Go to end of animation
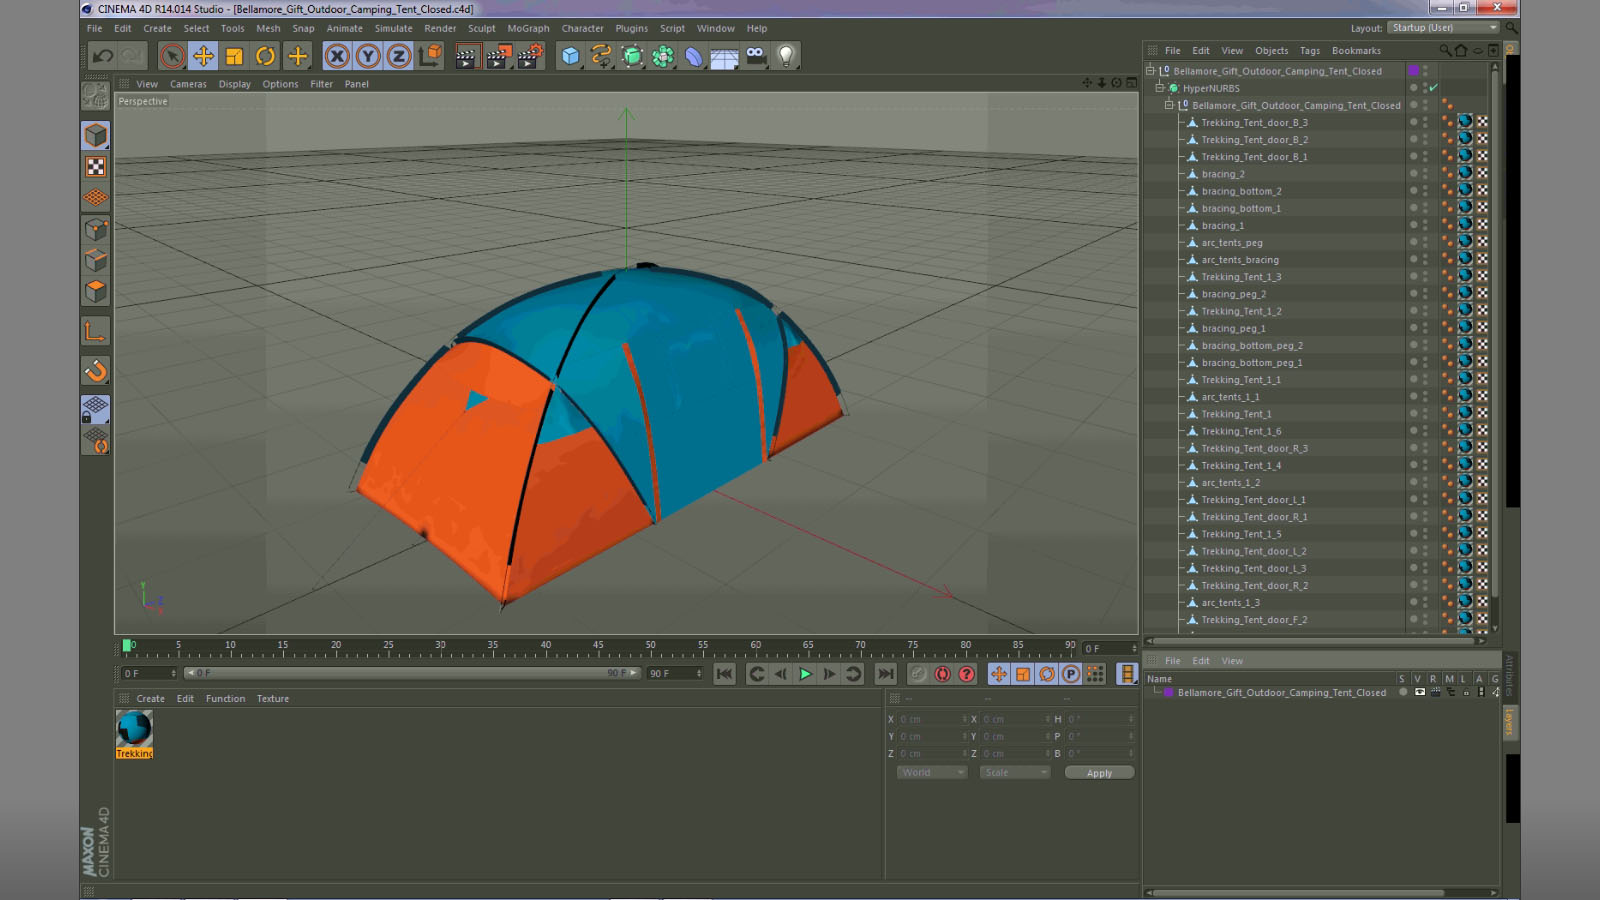1600x900 pixels. pos(885,674)
